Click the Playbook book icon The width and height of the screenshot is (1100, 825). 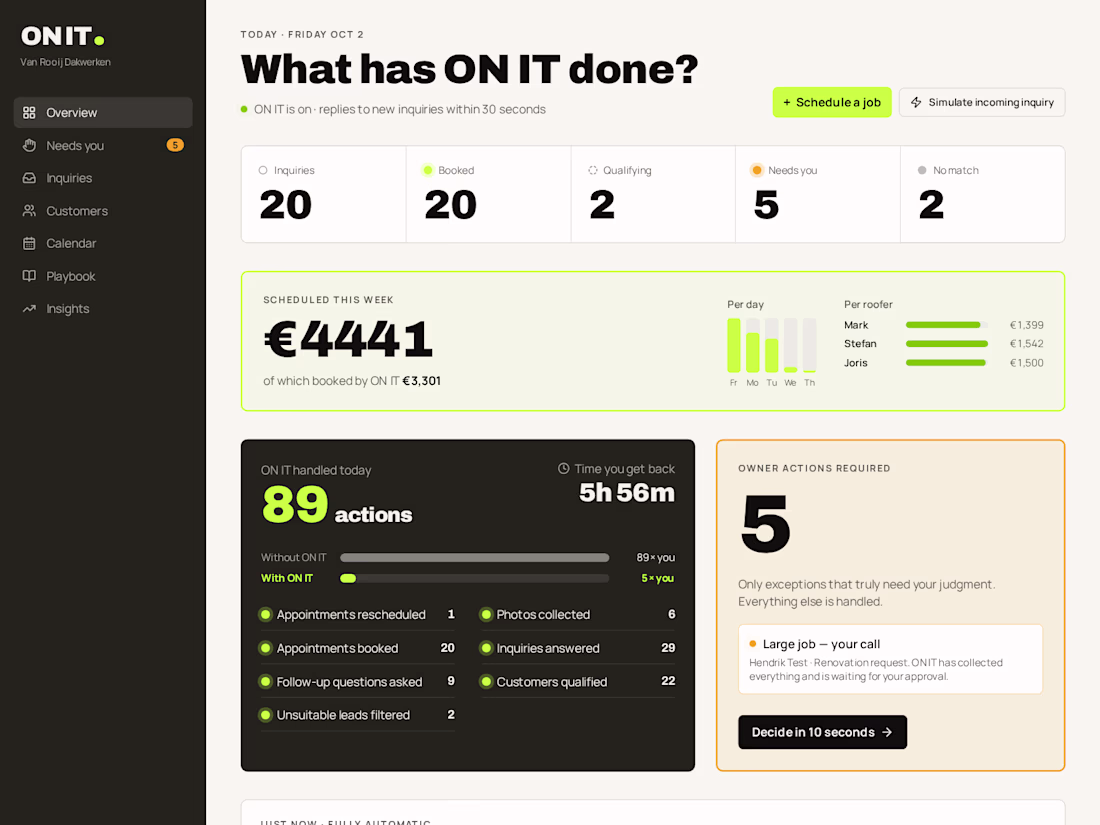pyautogui.click(x=29, y=276)
